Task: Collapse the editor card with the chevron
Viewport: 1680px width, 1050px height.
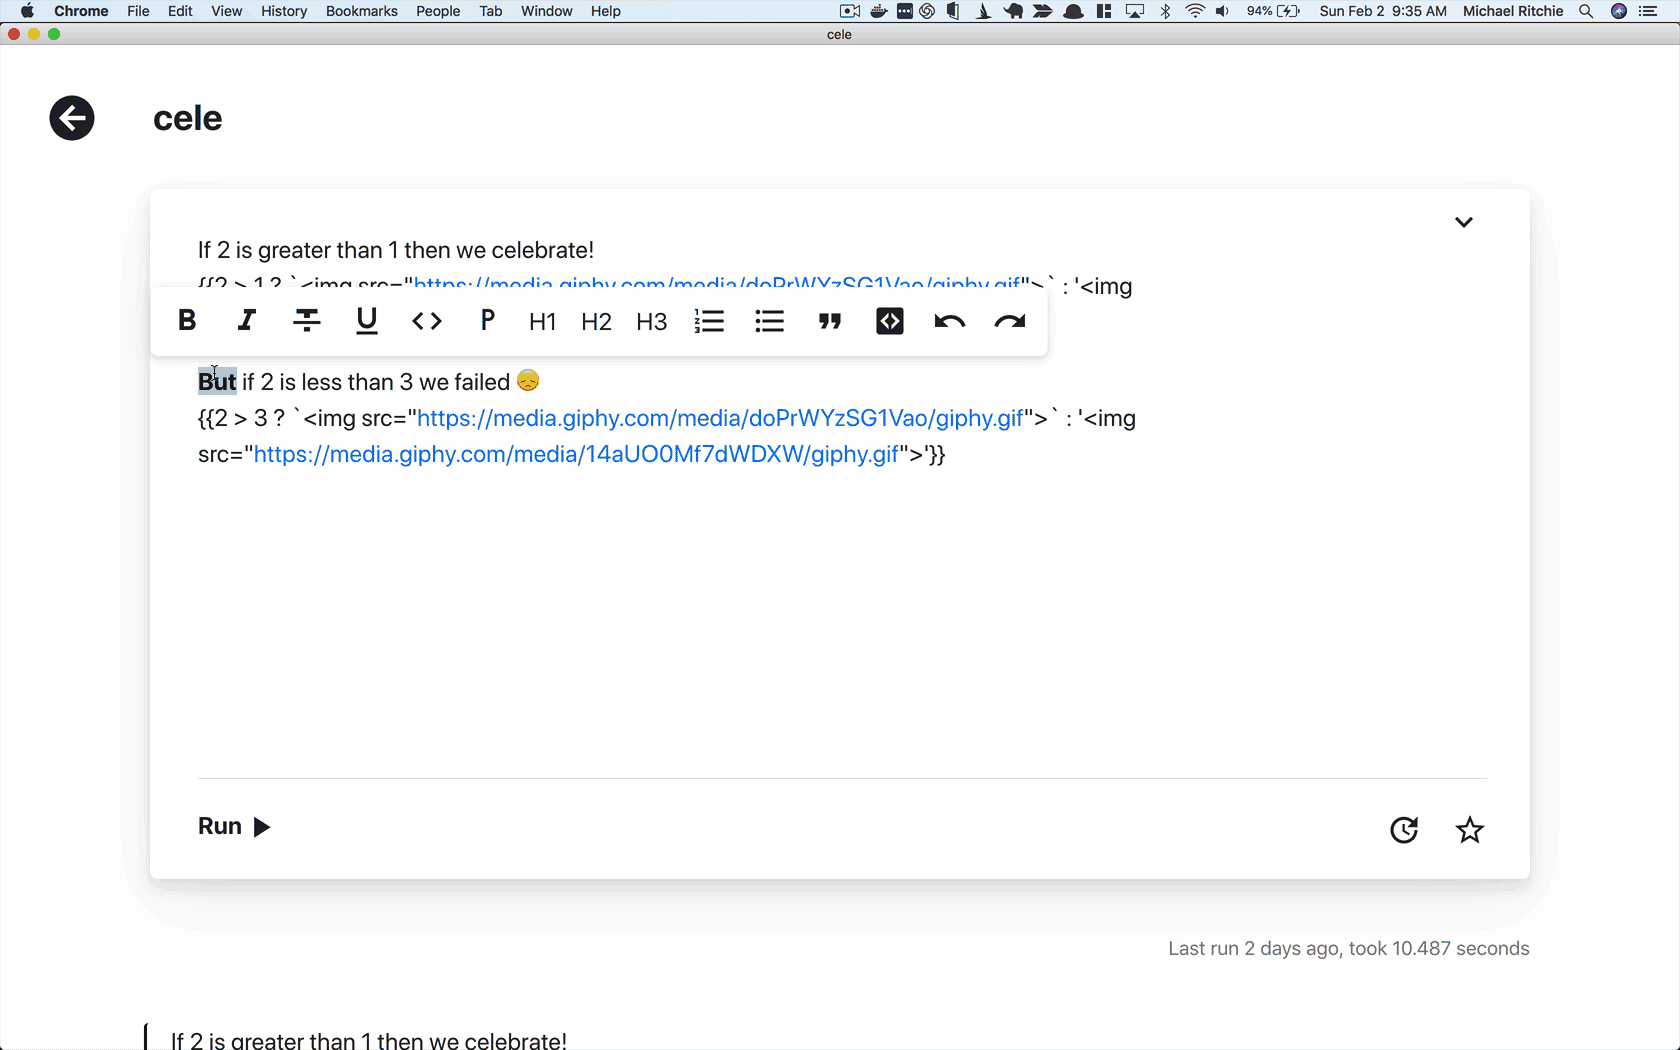Action: 1463,222
